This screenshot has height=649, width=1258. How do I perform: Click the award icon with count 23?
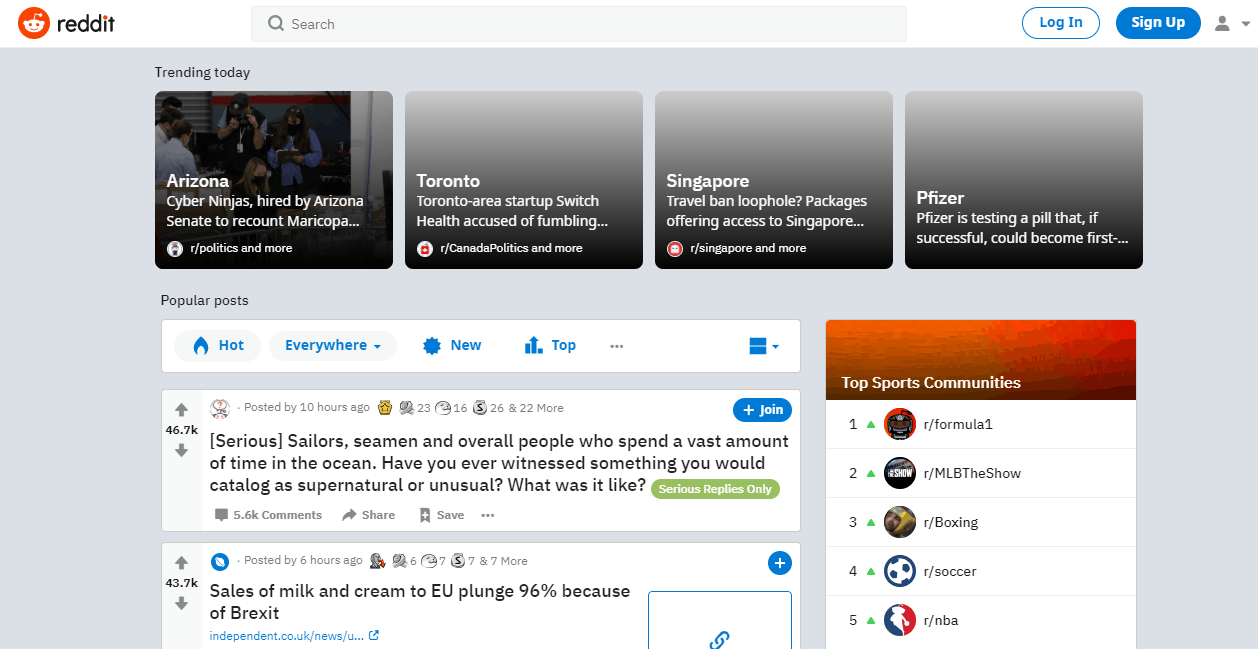coord(407,407)
